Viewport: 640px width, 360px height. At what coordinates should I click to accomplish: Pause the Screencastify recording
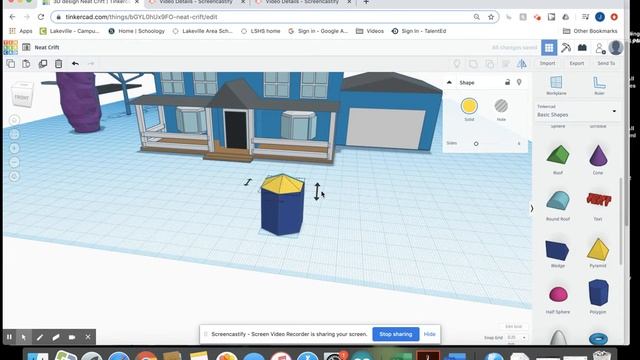(x=9, y=337)
